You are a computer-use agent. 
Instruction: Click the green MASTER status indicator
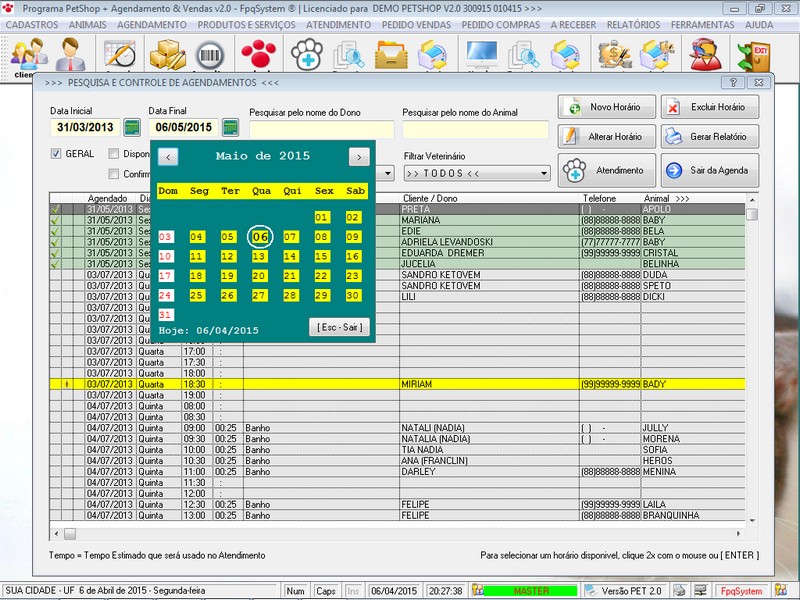[x=531, y=591]
